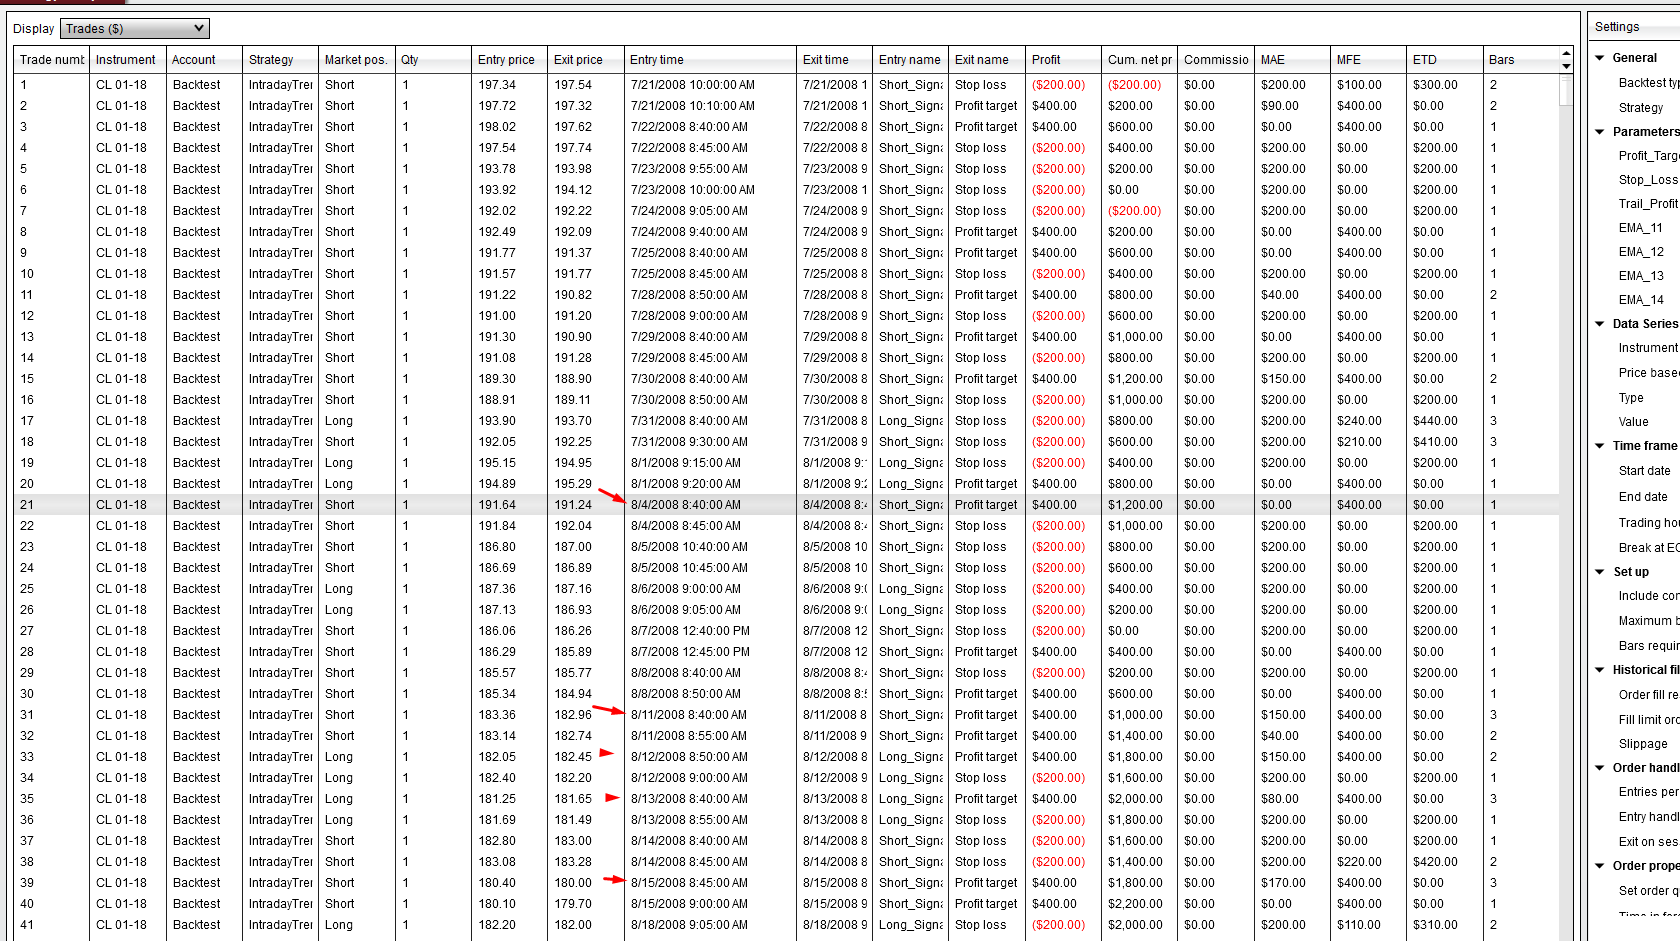
Task: Collapse the Parameters settings section
Action: coord(1600,132)
